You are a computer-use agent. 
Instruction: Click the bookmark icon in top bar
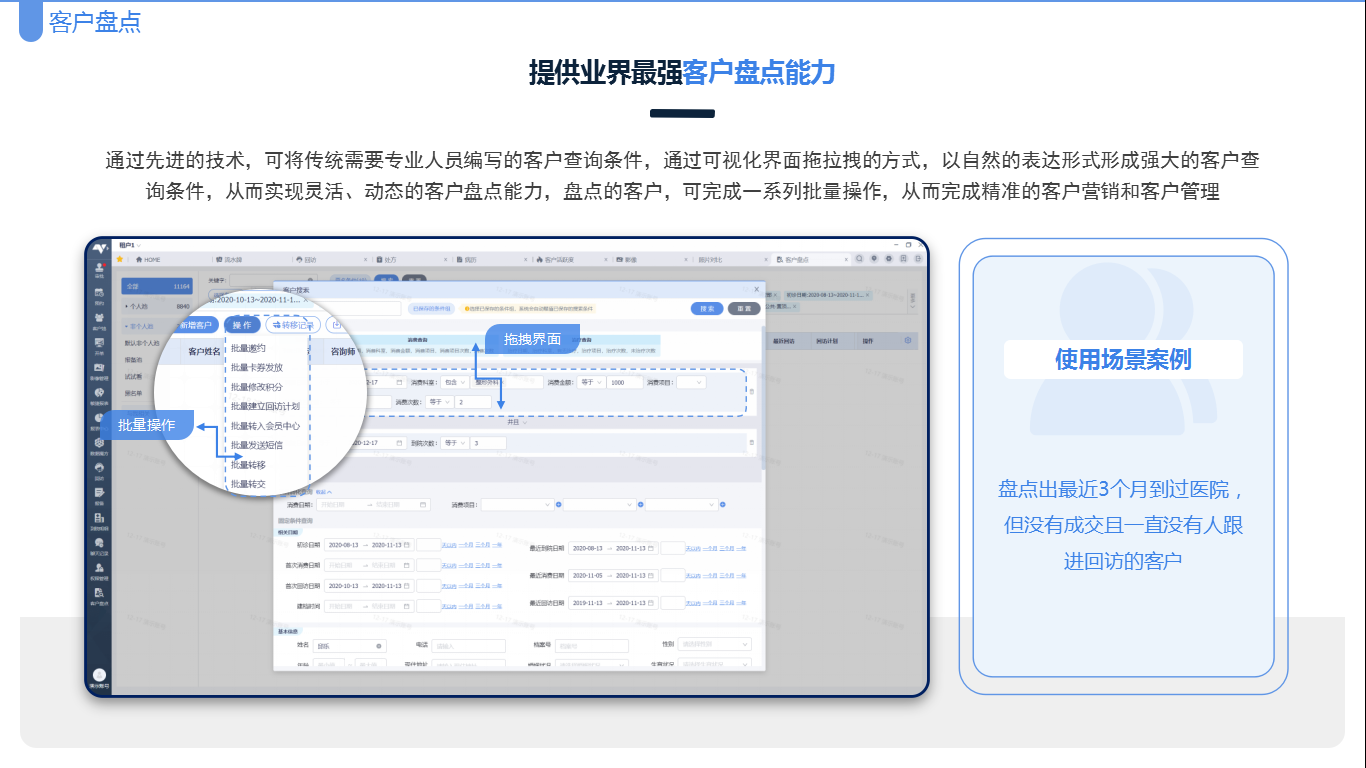tap(903, 259)
